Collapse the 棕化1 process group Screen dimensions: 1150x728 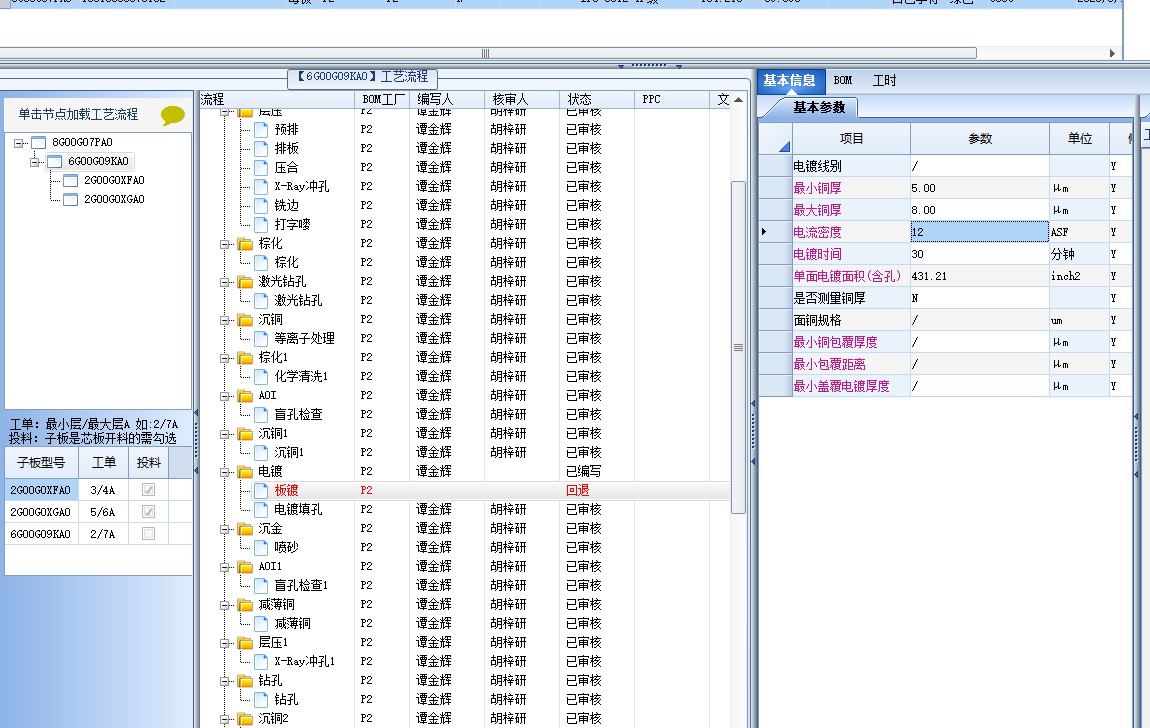click(225, 359)
